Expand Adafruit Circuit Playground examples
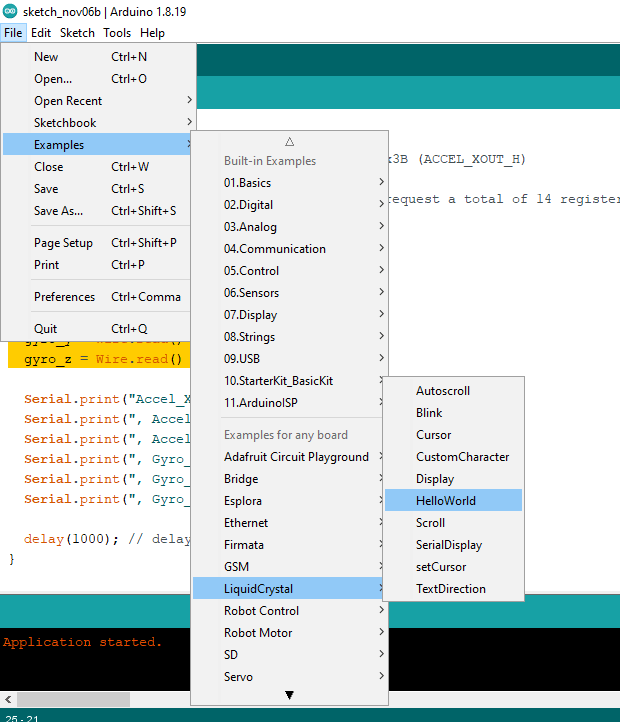The width and height of the screenshot is (620, 722). [x=288, y=457]
